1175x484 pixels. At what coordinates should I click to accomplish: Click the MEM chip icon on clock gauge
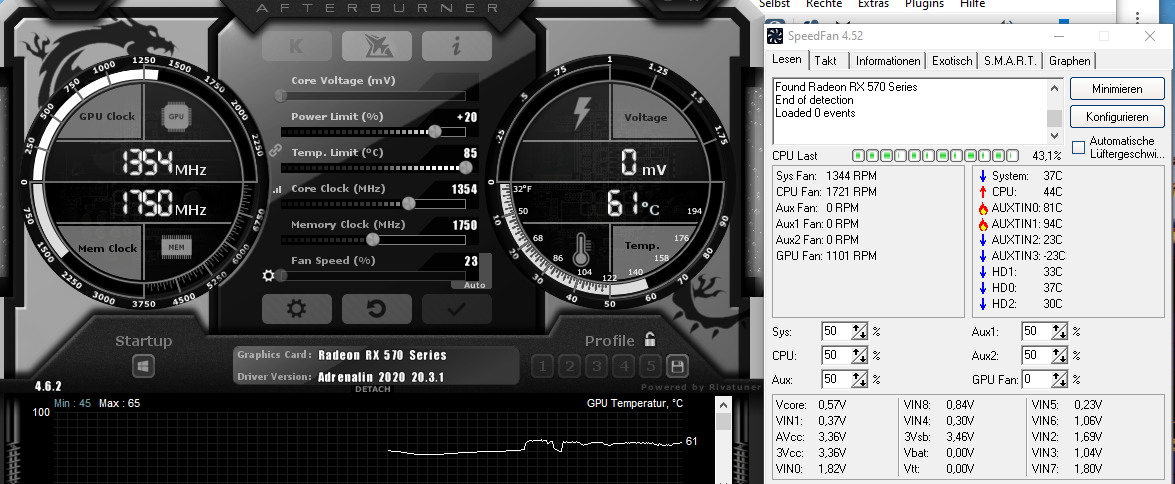pyautogui.click(x=176, y=246)
